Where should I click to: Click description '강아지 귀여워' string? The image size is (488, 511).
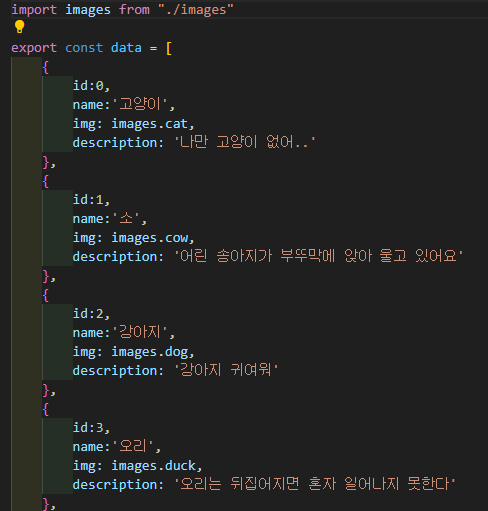[226, 370]
